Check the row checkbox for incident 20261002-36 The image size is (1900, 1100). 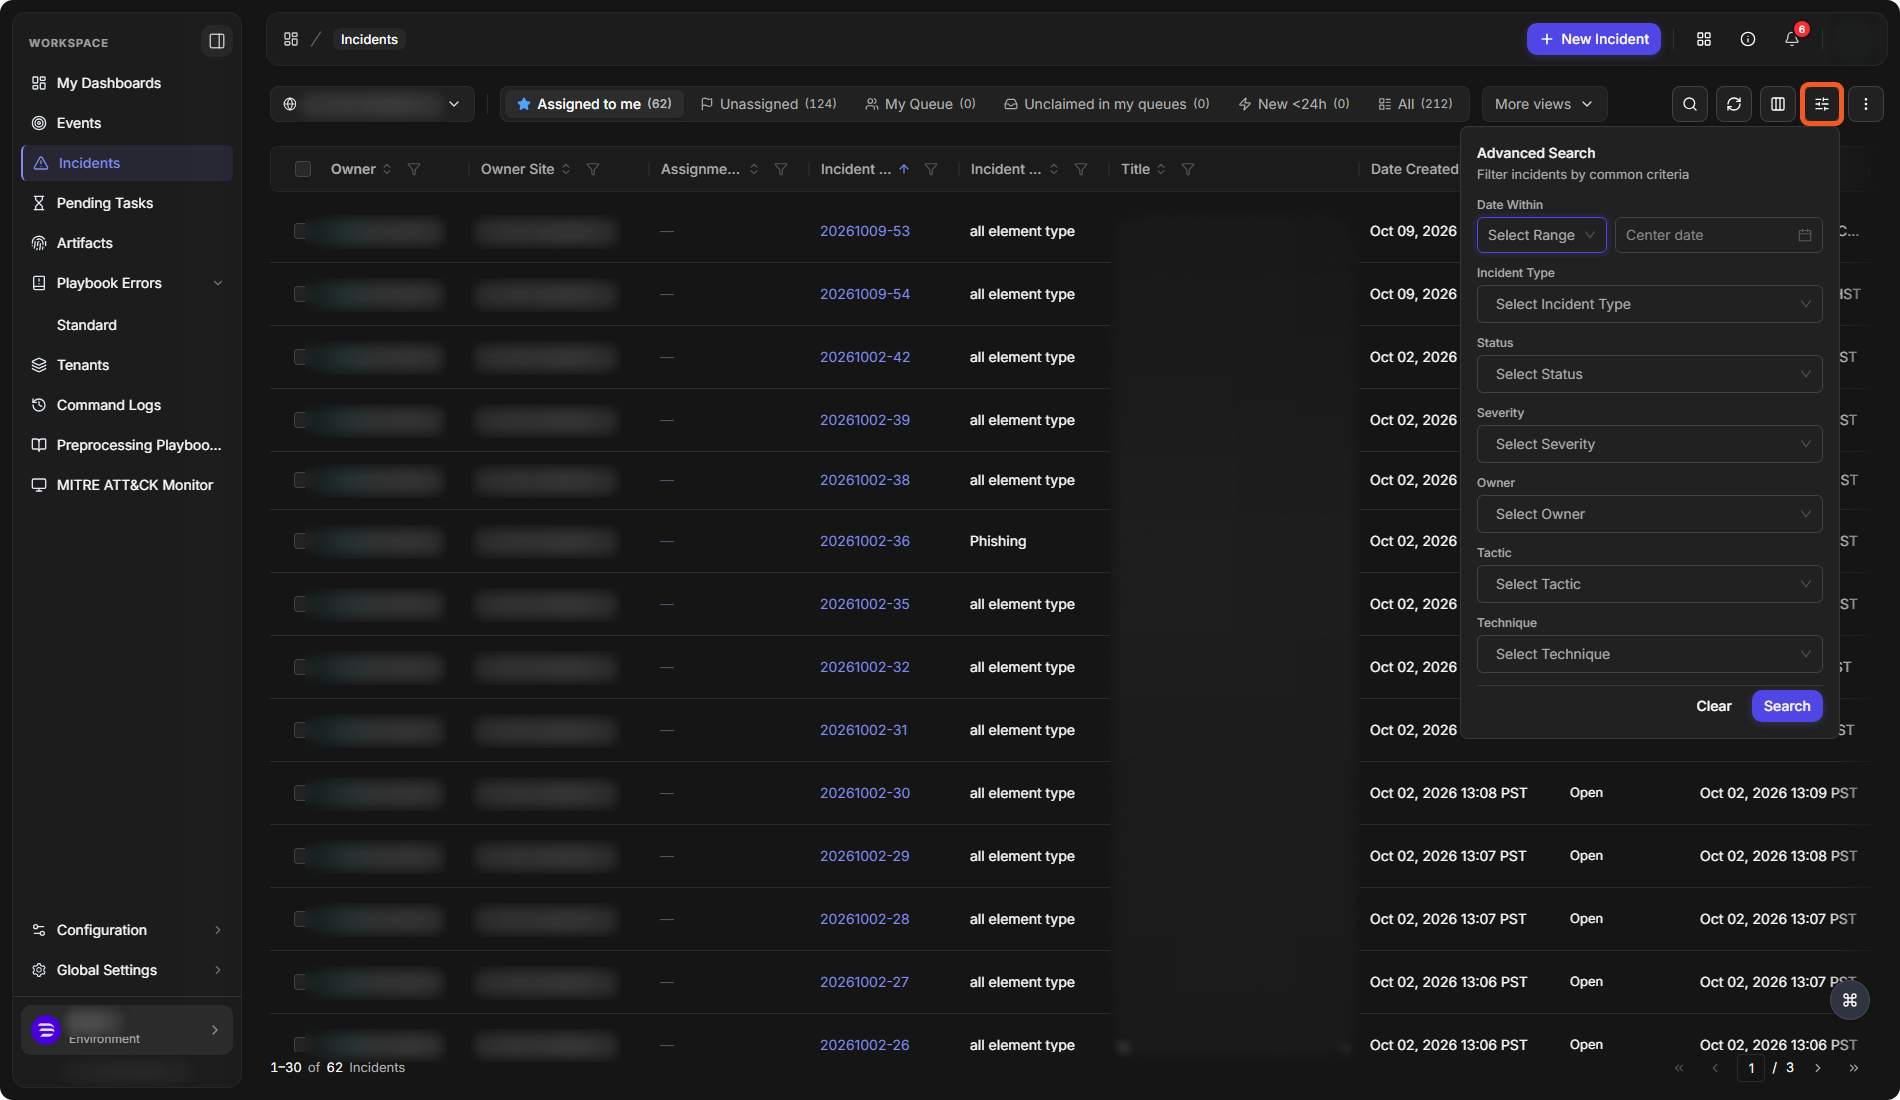coord(301,541)
